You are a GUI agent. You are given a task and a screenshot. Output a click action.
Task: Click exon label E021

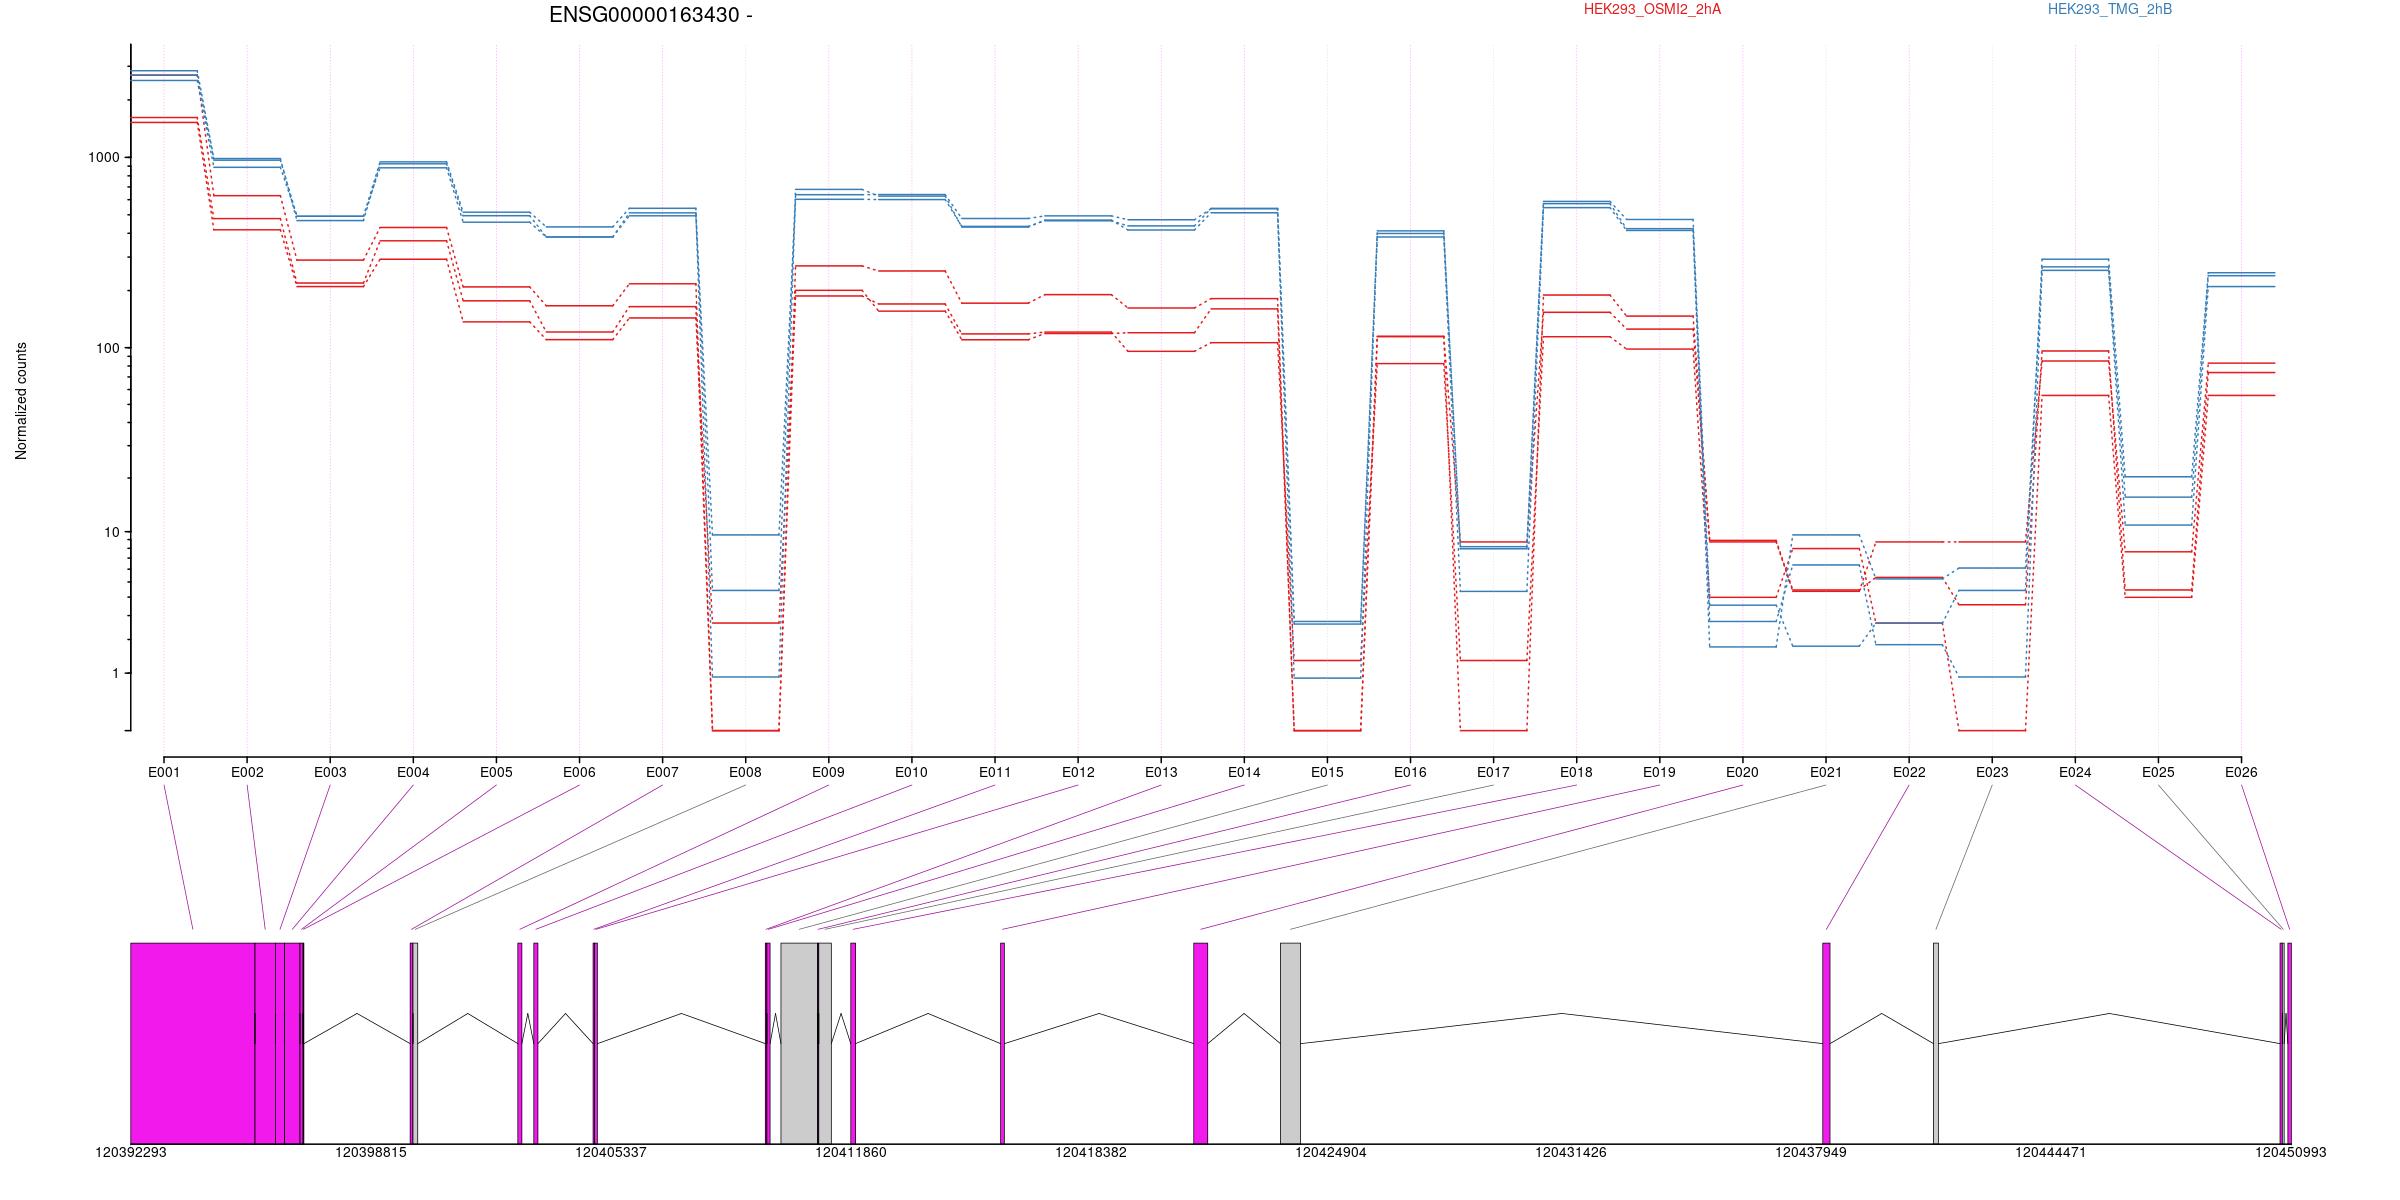[1826, 772]
